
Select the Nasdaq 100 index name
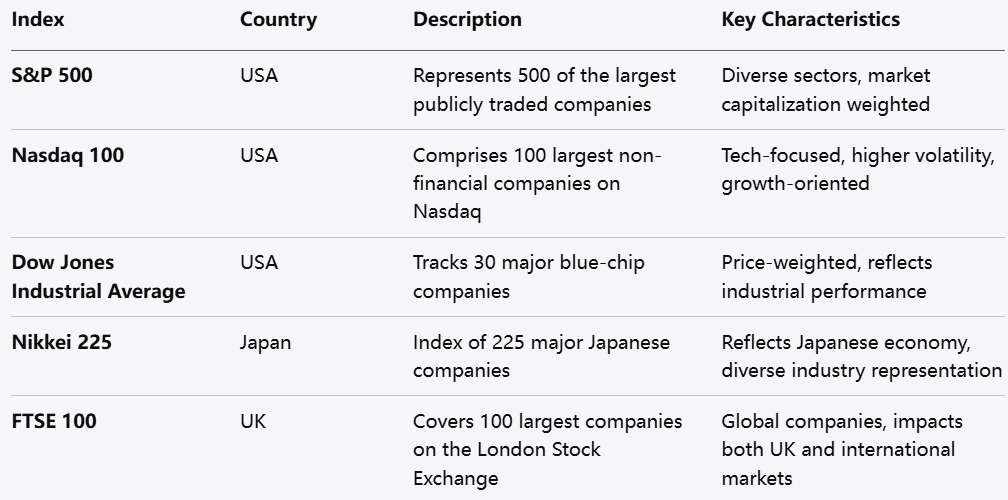(68, 156)
